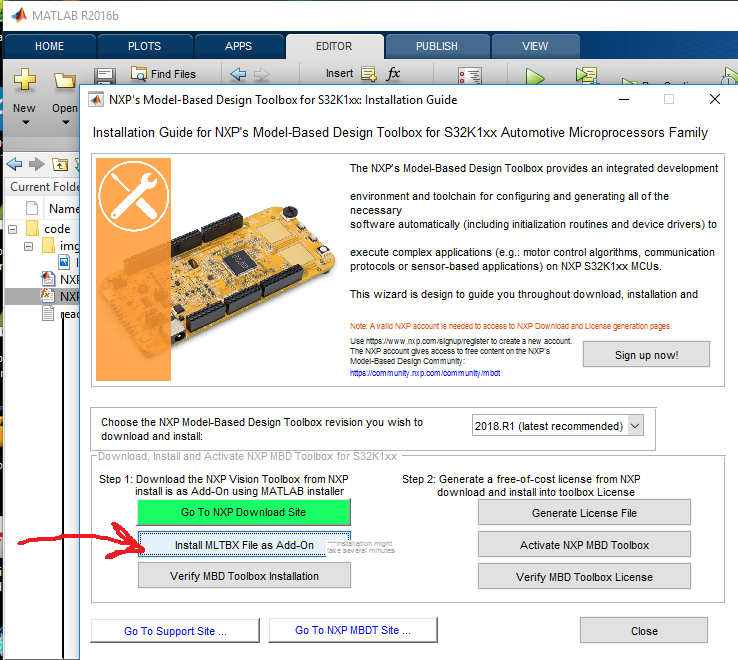This screenshot has width=738, height=660.
Task: Click the Breakpoints toolbar icon
Action: point(470,76)
